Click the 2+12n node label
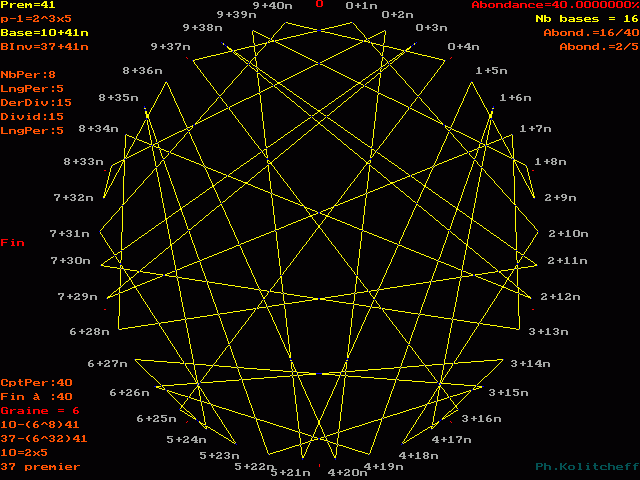 click(x=560, y=297)
